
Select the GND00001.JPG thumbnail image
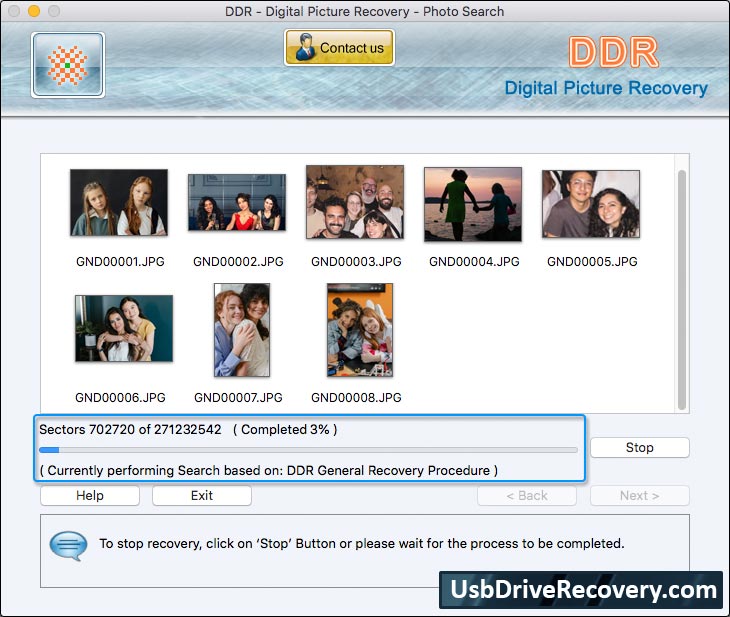[119, 203]
